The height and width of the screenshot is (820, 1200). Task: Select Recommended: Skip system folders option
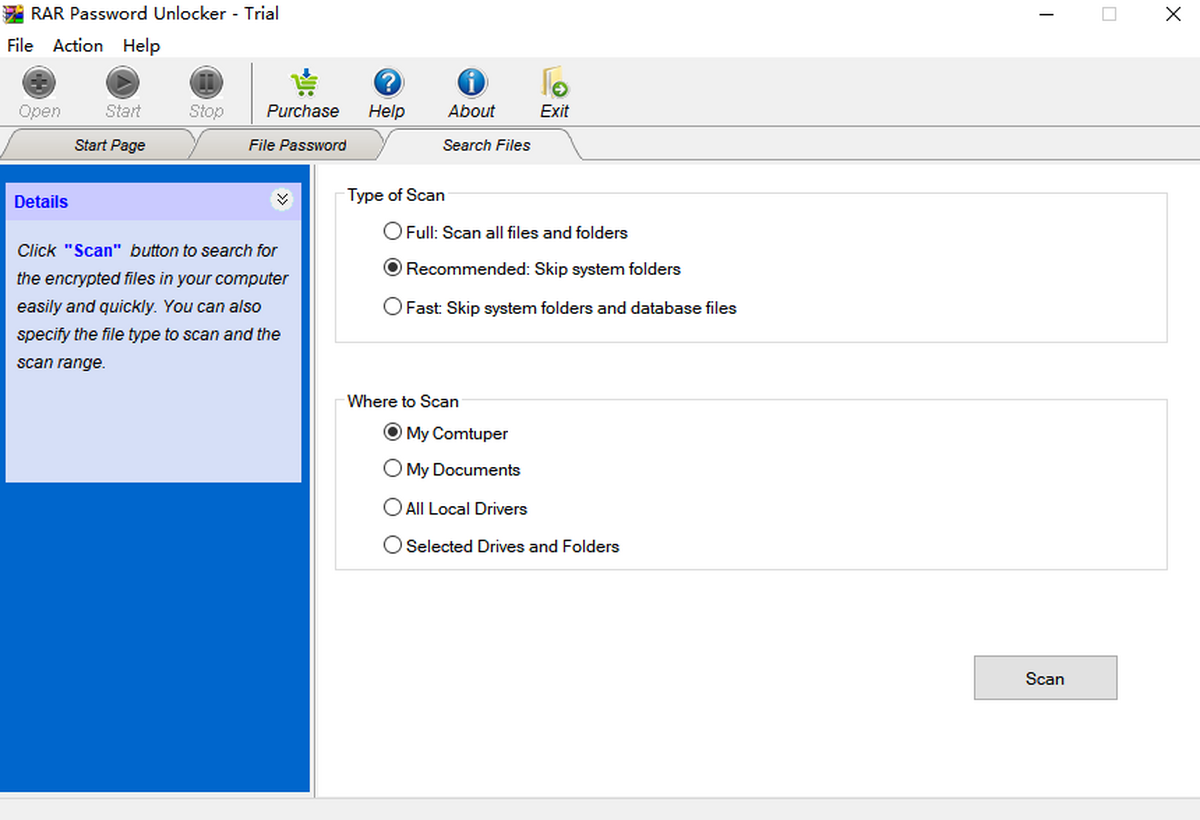[x=532, y=269]
